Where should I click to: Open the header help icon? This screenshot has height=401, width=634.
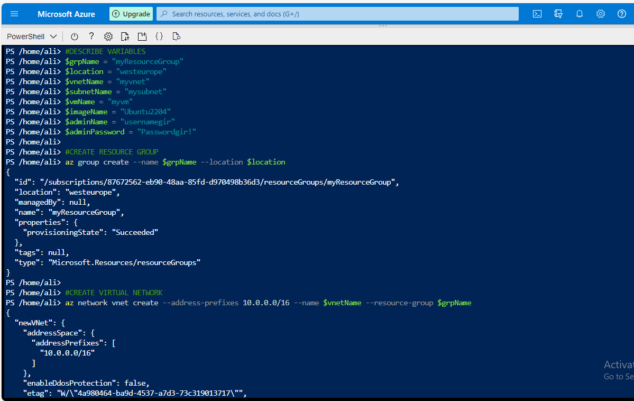pos(622,14)
